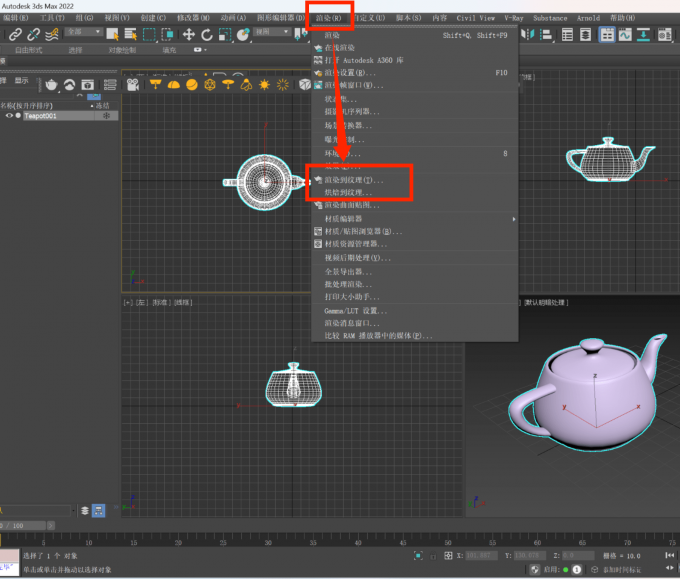
Task: Click frame 50 on the timeline
Action: pos(448,543)
